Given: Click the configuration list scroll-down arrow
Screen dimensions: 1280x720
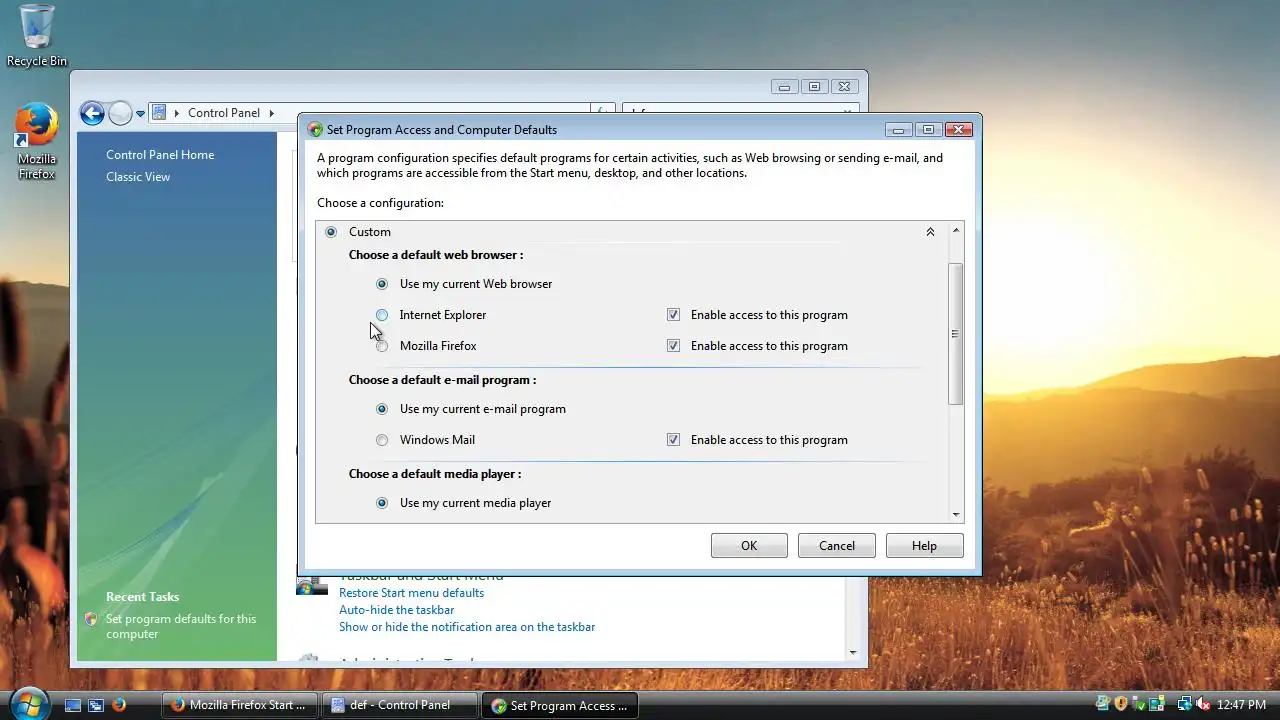Looking at the screenshot, I should click(x=956, y=515).
